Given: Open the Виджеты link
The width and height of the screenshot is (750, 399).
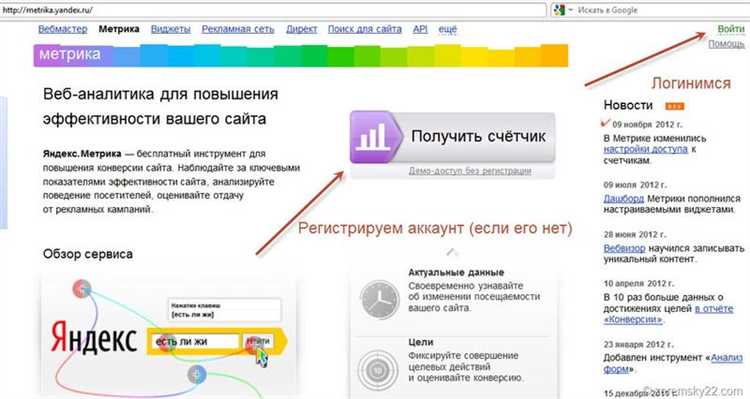Looking at the screenshot, I should (x=171, y=29).
